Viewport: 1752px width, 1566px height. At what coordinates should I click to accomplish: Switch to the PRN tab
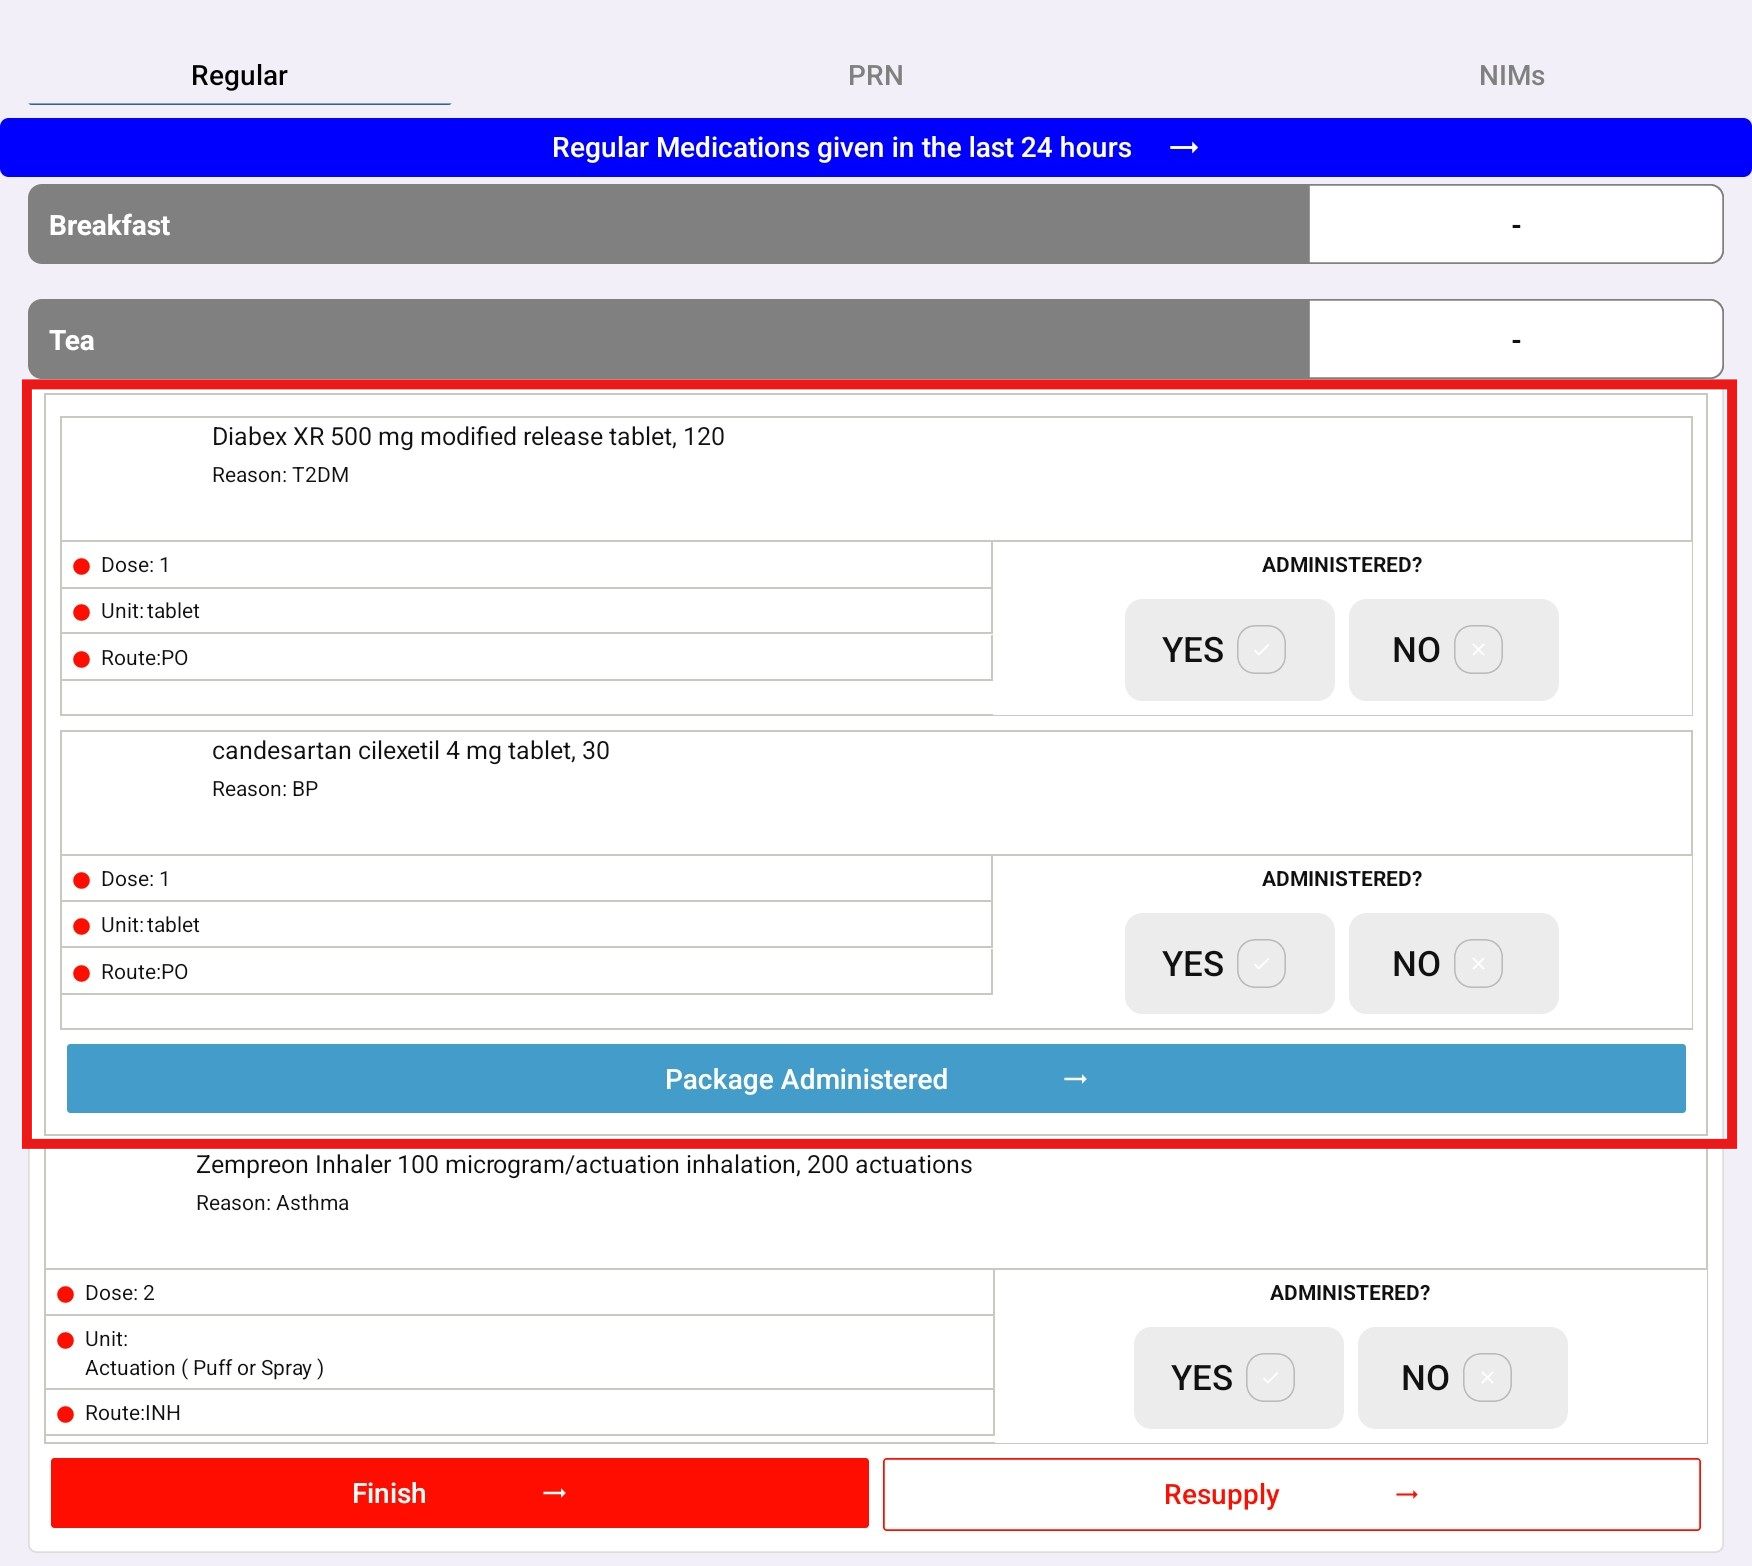[x=875, y=76]
